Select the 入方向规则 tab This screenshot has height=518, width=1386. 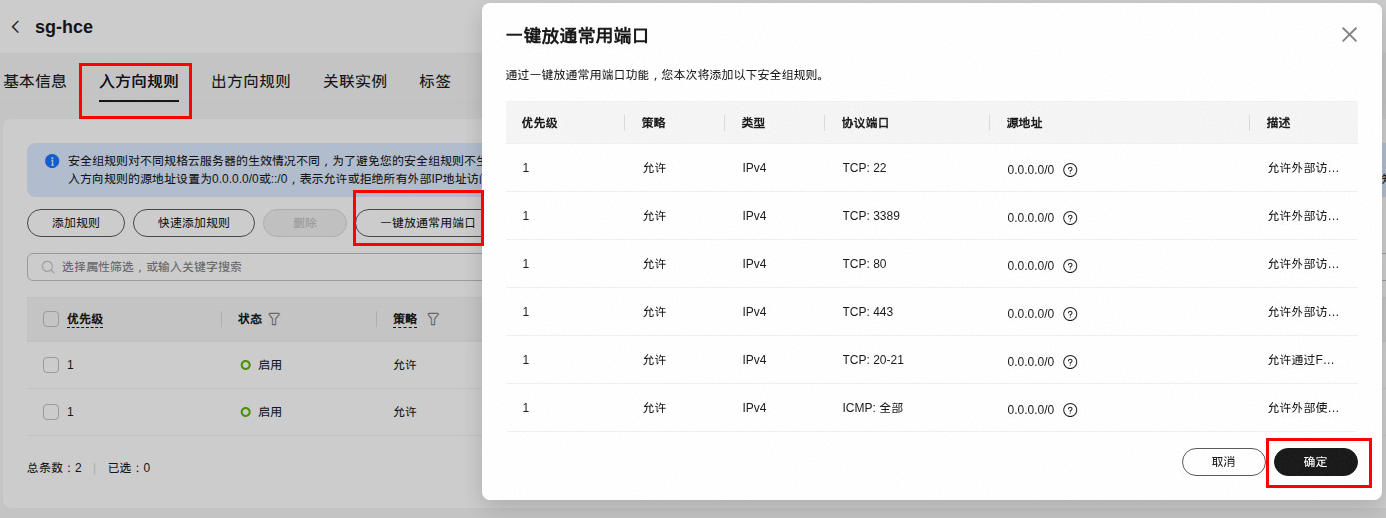(x=139, y=82)
